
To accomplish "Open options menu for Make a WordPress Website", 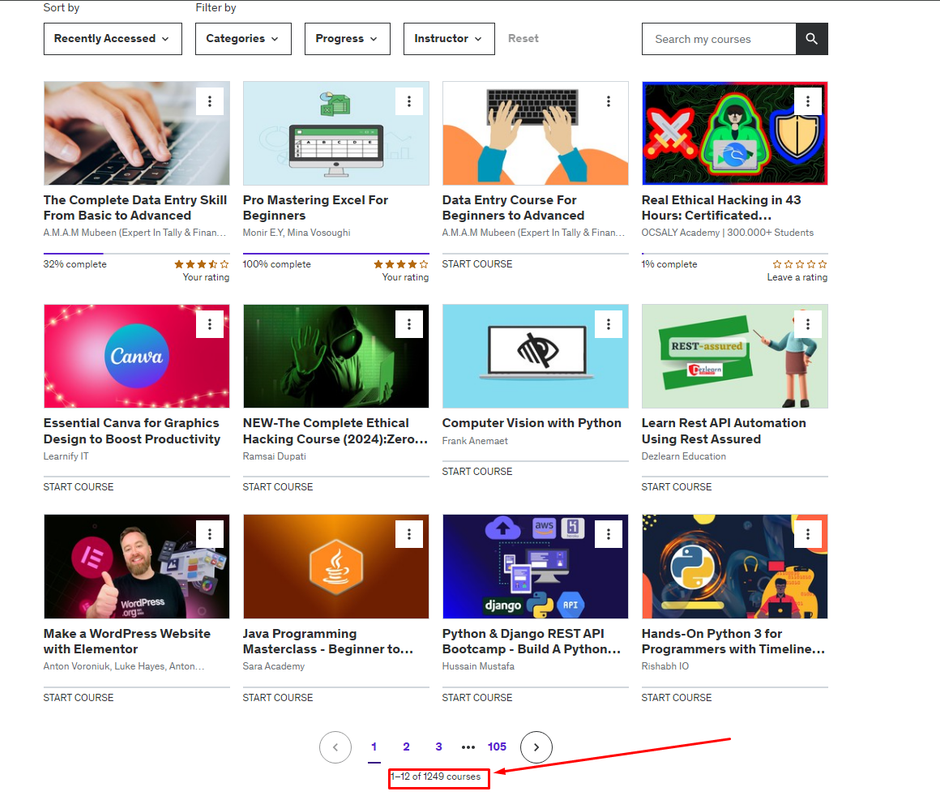I will tap(210, 534).
